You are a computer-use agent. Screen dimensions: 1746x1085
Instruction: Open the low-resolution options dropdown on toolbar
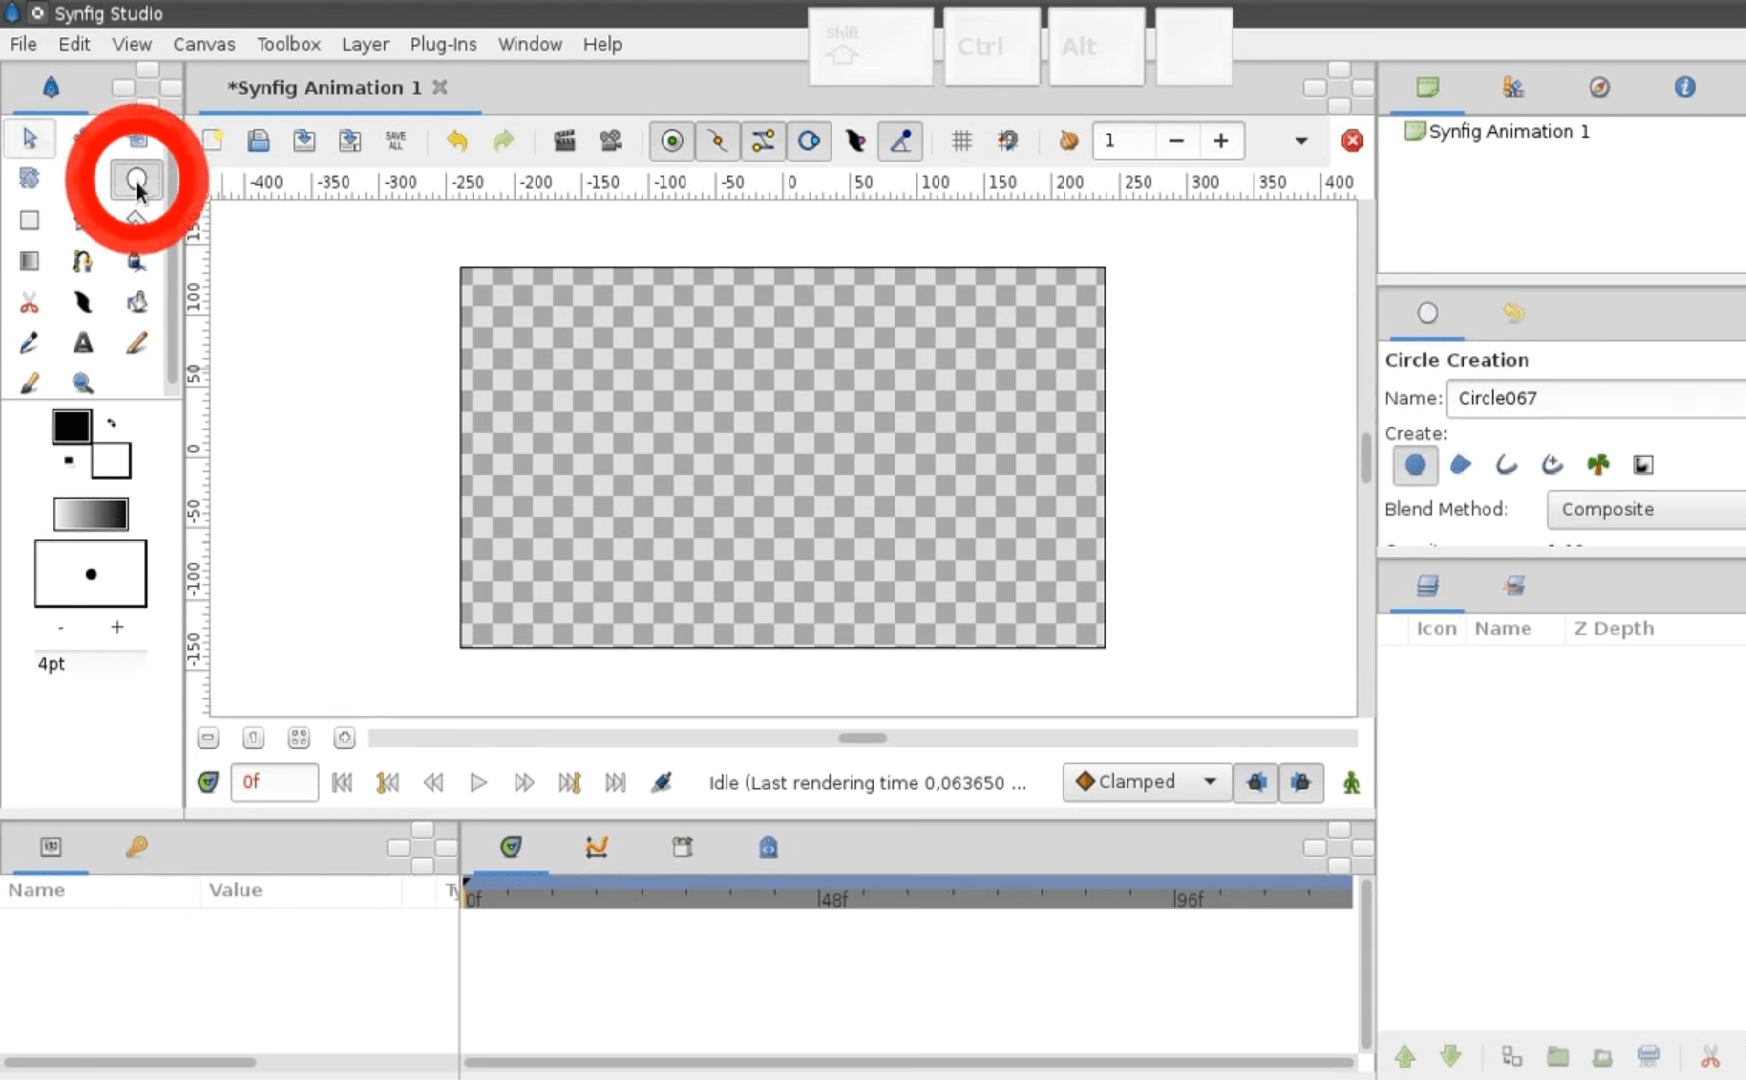[1301, 140]
